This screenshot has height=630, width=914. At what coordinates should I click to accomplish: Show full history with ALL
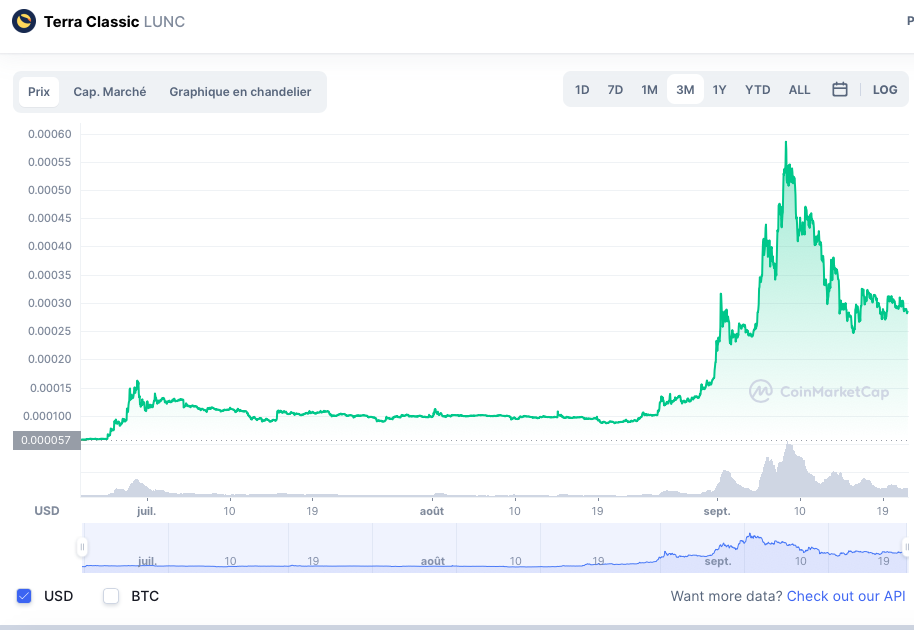pos(799,90)
